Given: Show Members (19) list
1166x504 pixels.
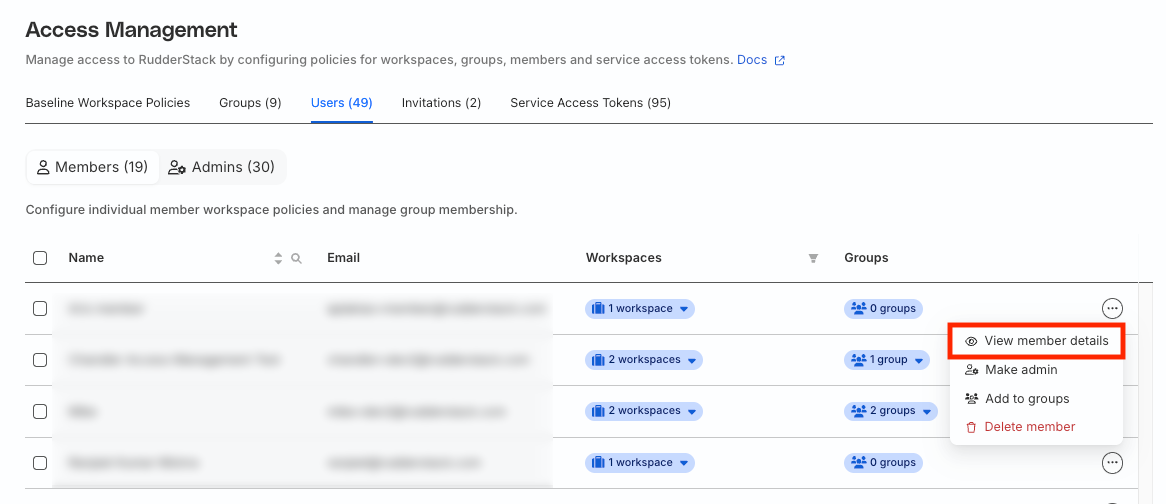Looking at the screenshot, I should pos(93,167).
